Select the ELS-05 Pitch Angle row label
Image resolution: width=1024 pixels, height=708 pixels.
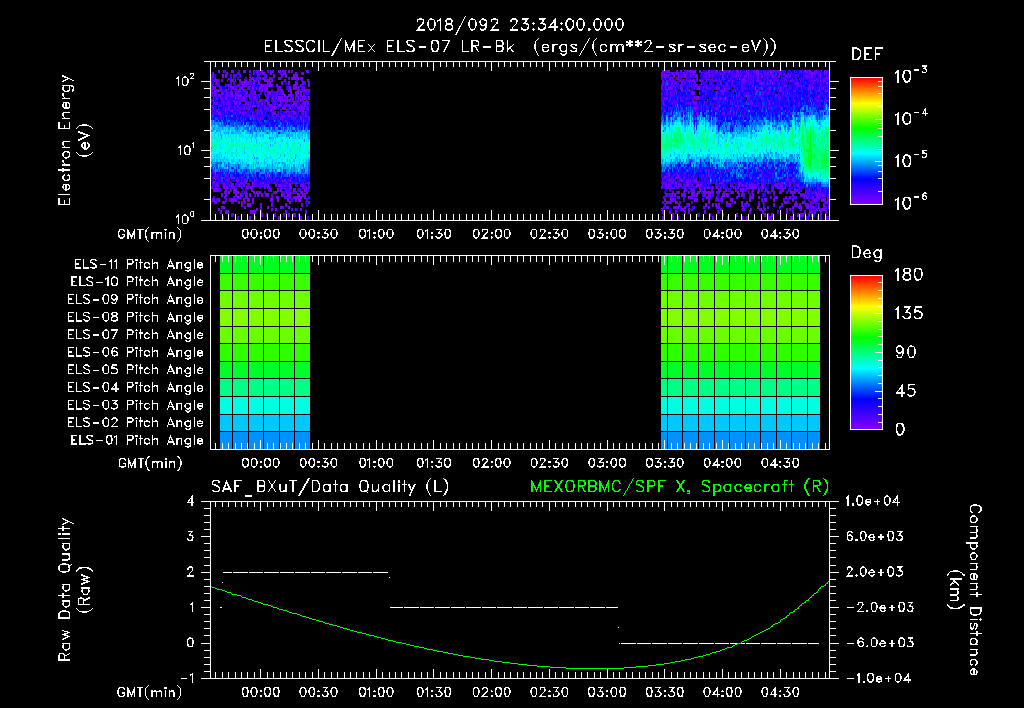pos(136,370)
